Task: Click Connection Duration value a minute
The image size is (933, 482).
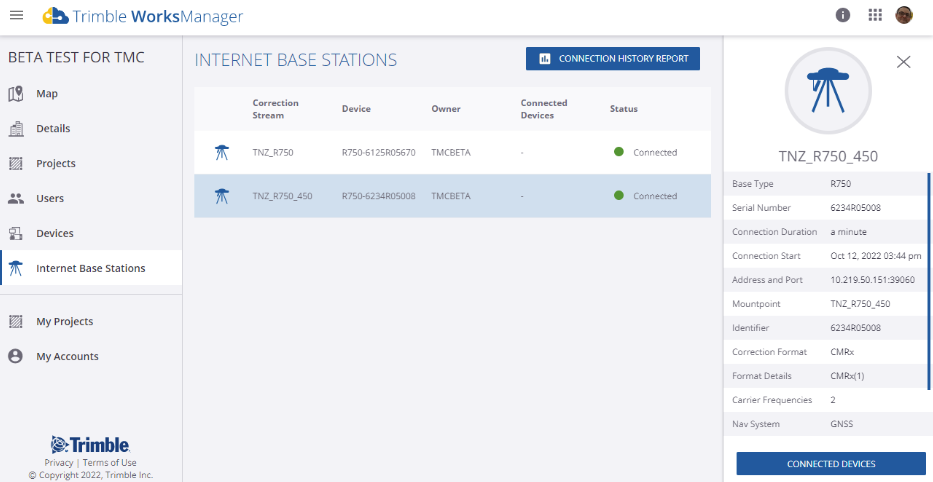Action: (x=848, y=232)
